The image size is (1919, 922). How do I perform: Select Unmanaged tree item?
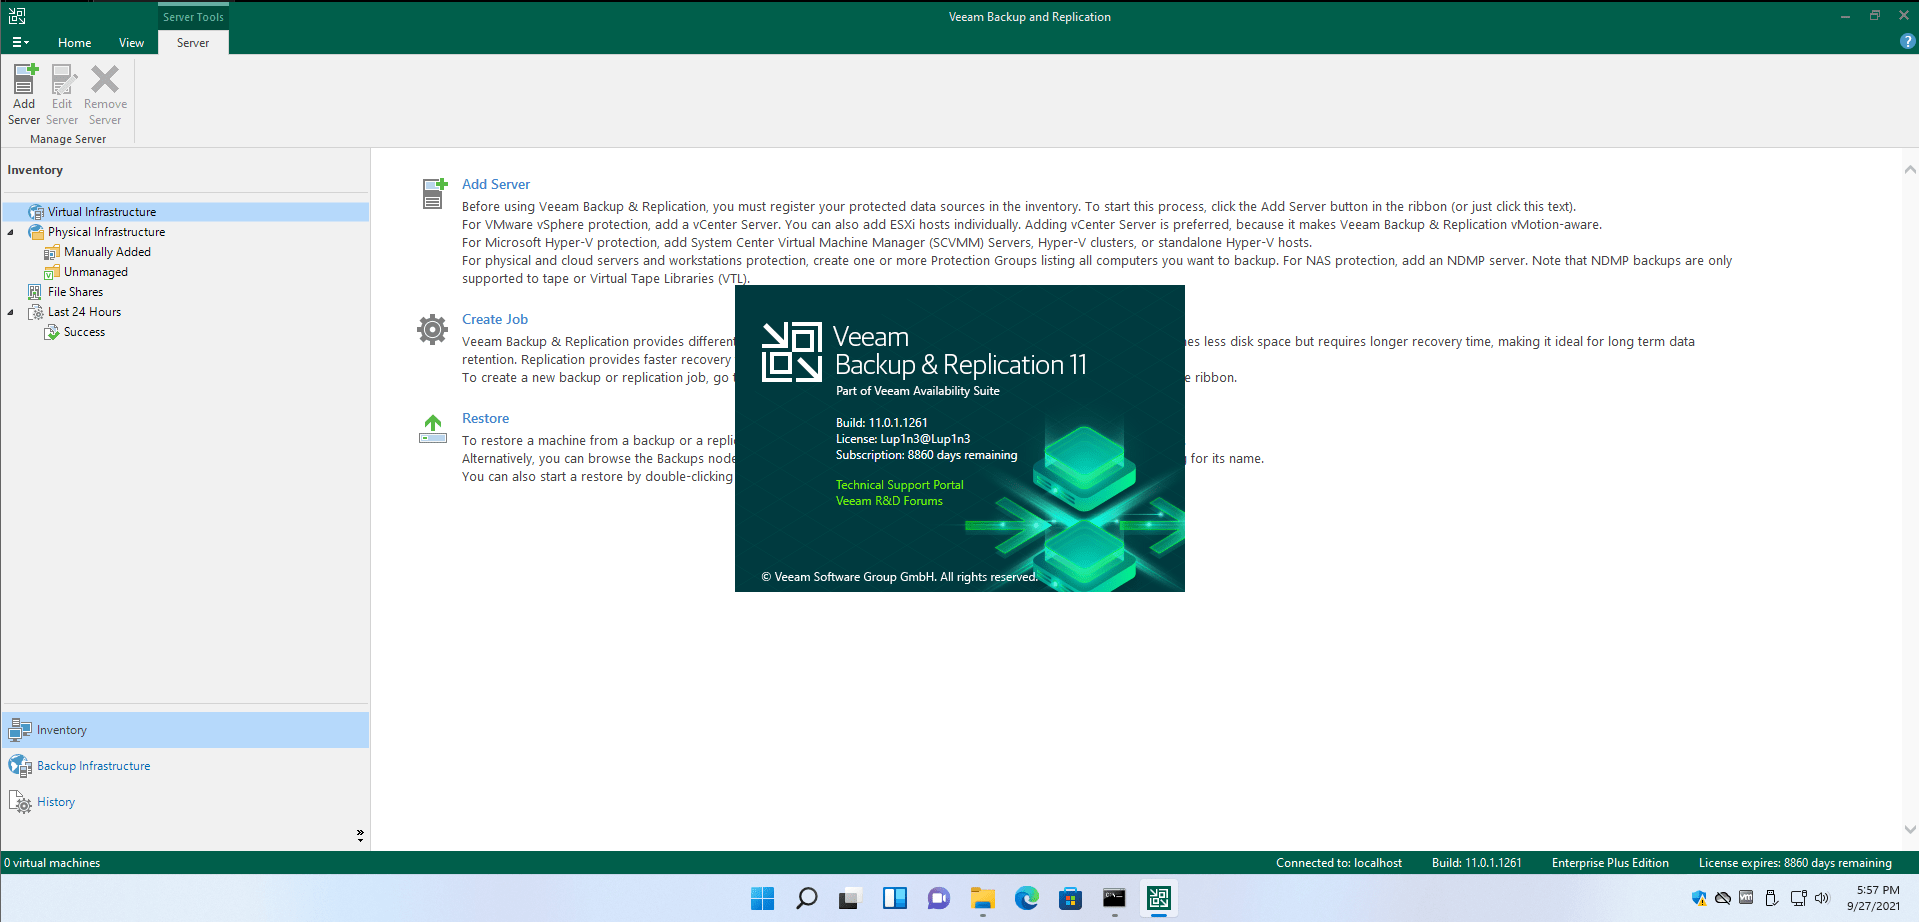96,272
